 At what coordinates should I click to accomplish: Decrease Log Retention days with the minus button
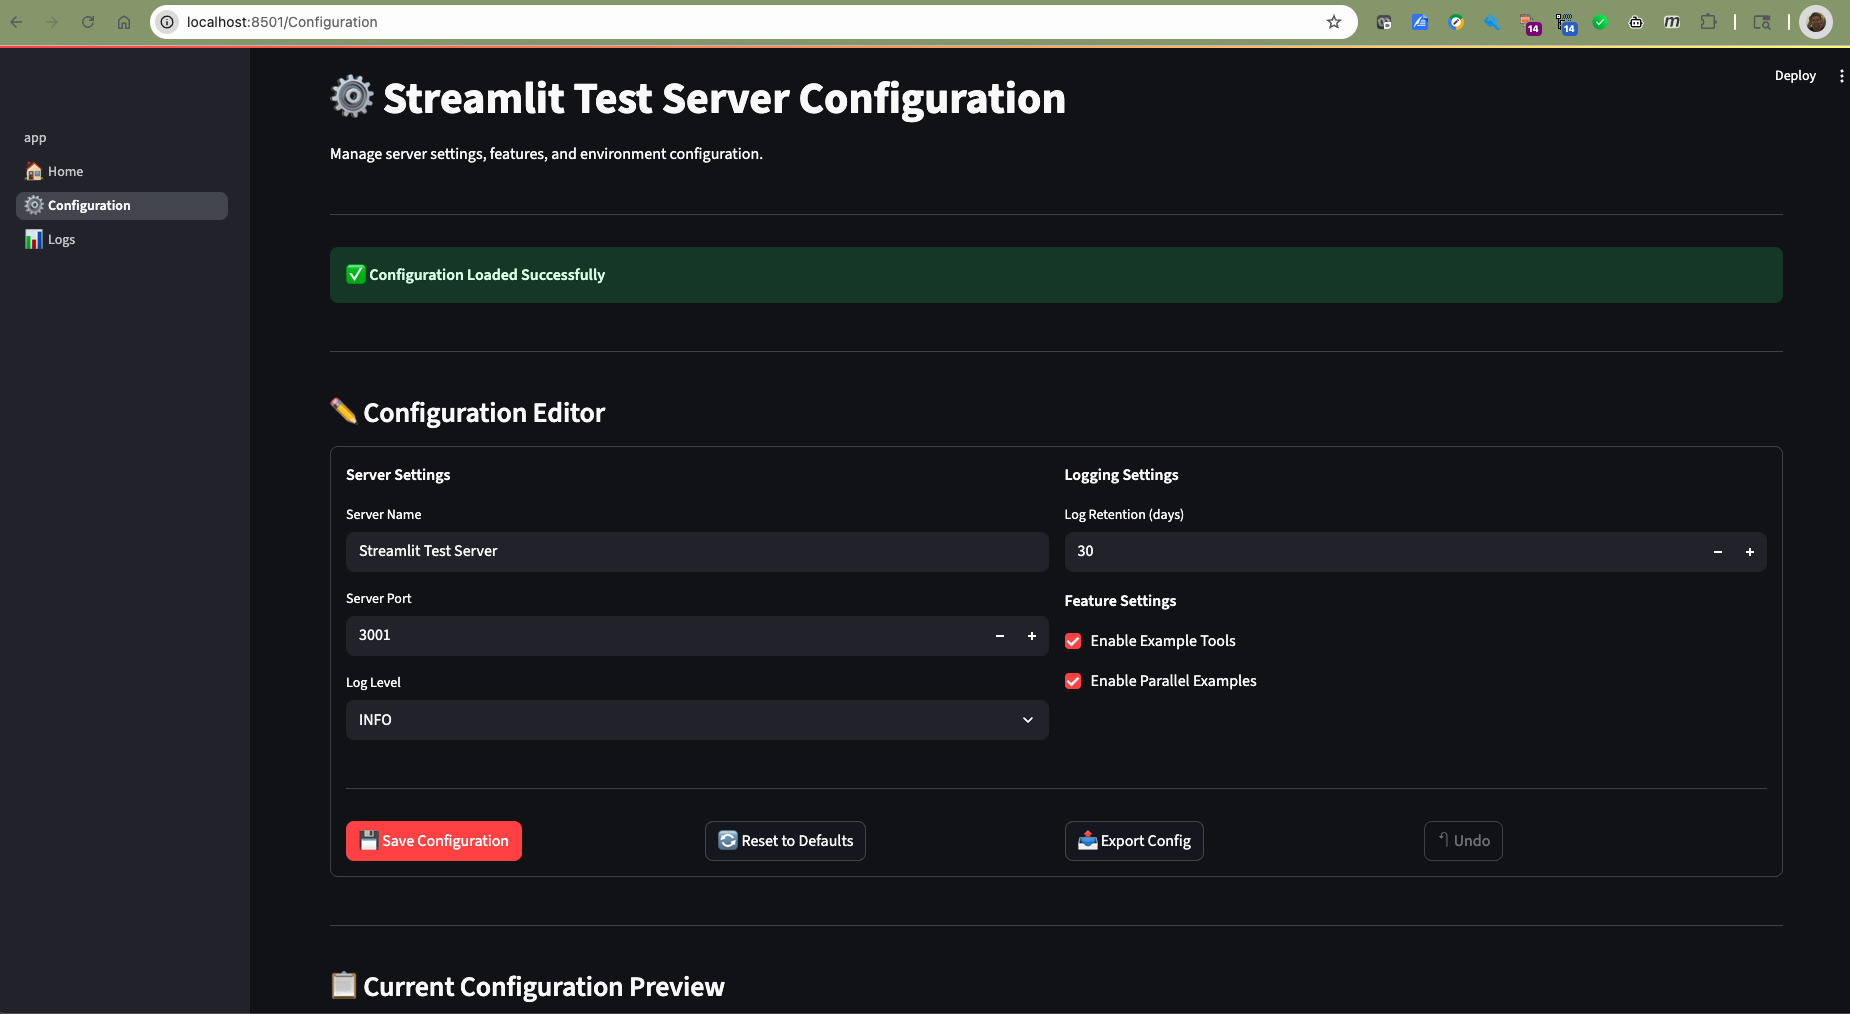tap(1716, 551)
